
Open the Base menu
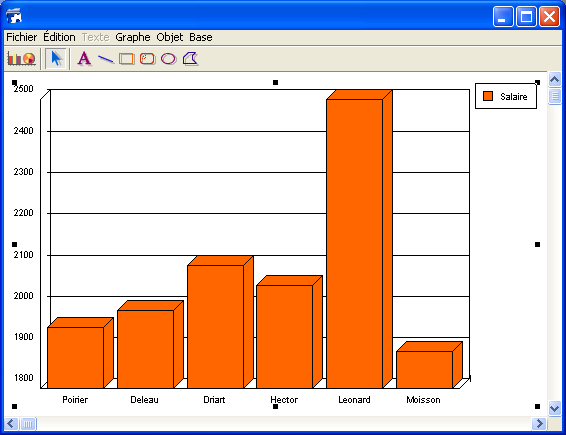click(x=201, y=37)
